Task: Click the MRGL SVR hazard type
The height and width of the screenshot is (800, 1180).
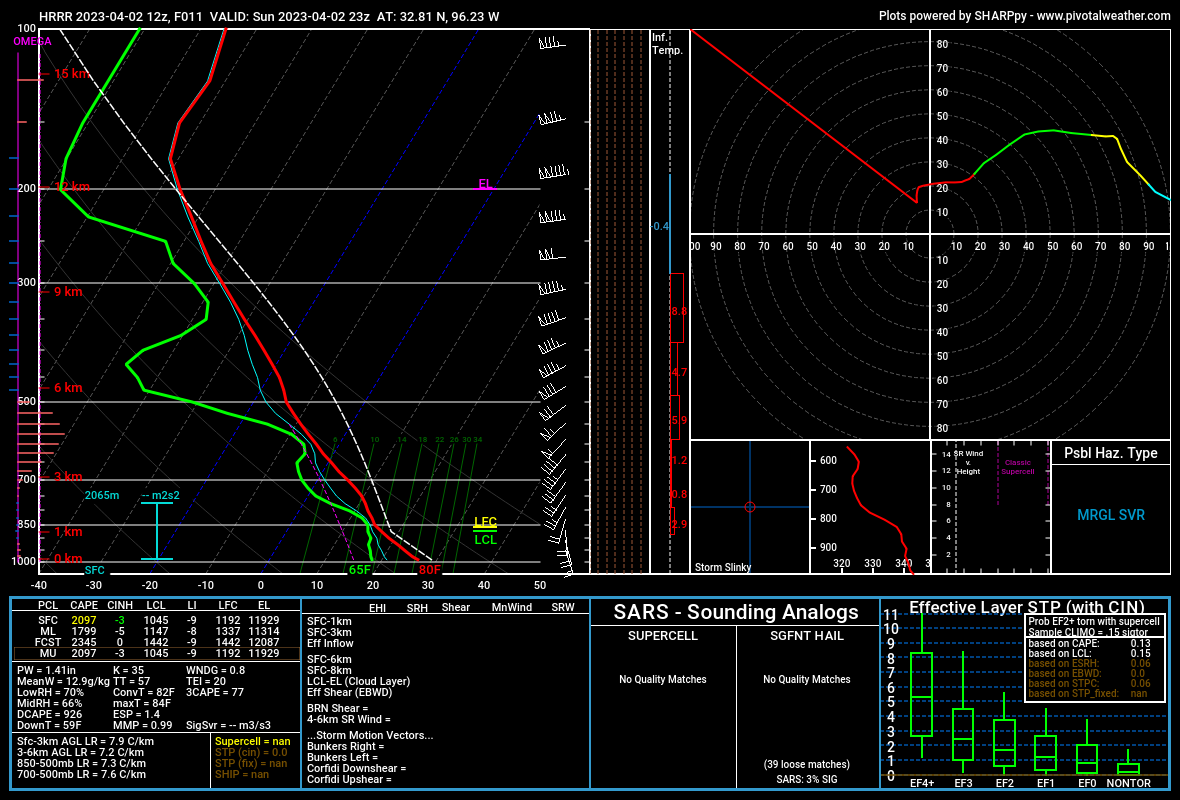Action: 1111,515
